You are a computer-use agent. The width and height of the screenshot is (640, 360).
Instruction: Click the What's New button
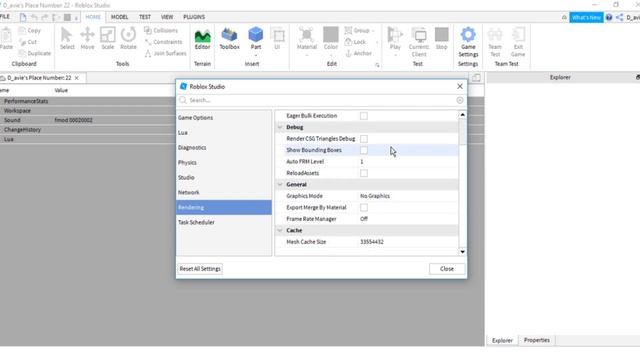click(586, 17)
